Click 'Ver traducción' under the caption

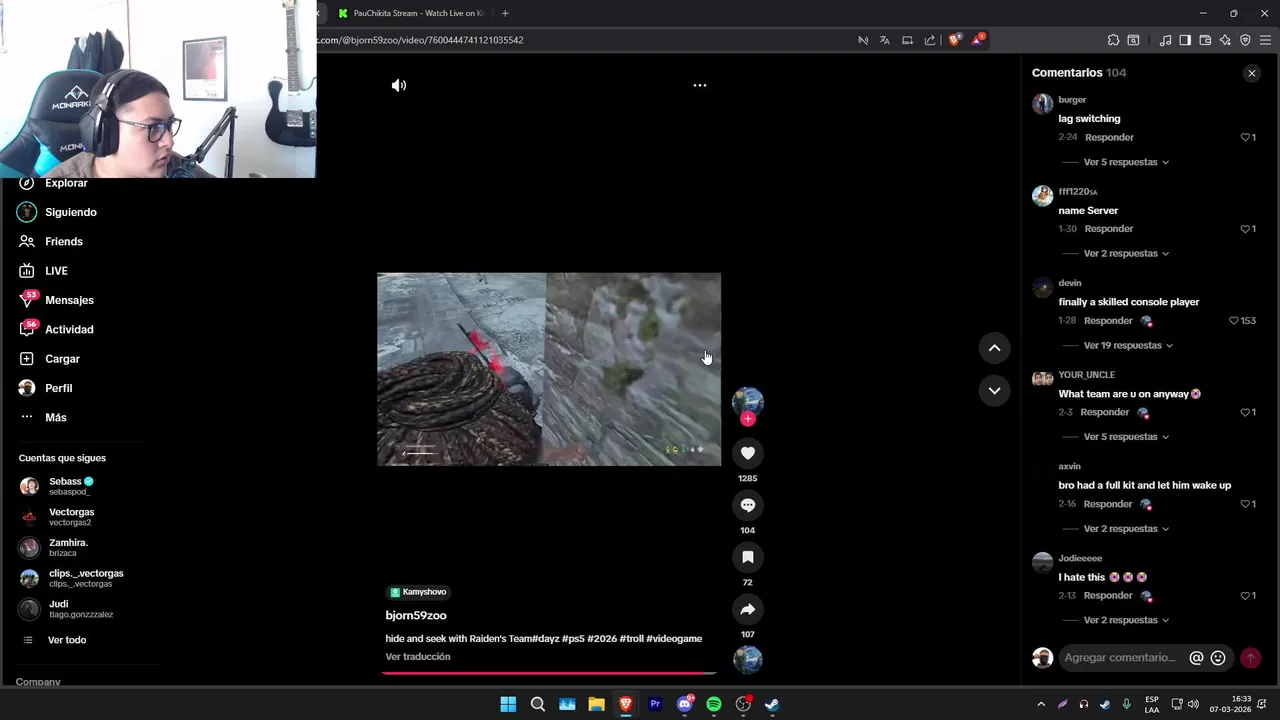point(418,657)
